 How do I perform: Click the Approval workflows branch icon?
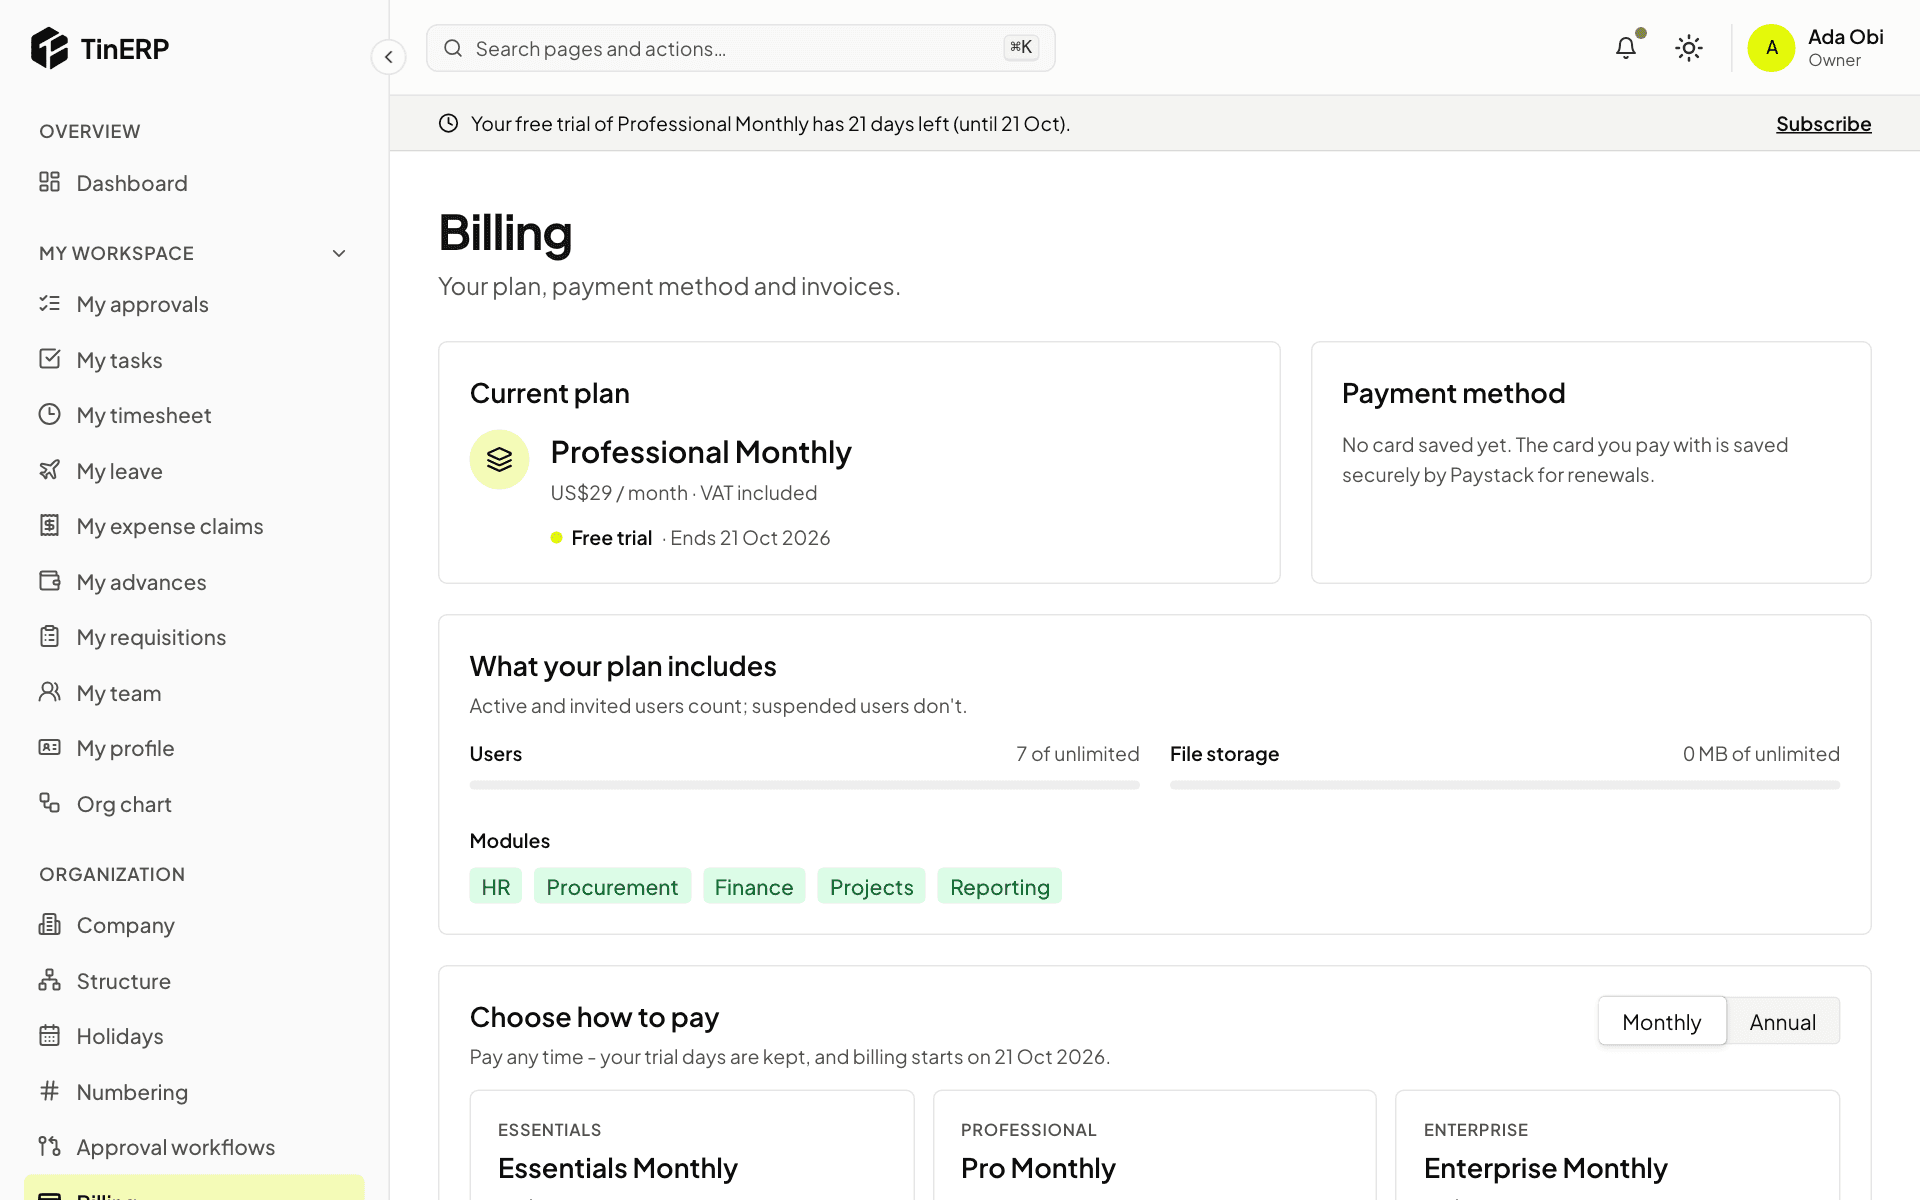tap(49, 1146)
